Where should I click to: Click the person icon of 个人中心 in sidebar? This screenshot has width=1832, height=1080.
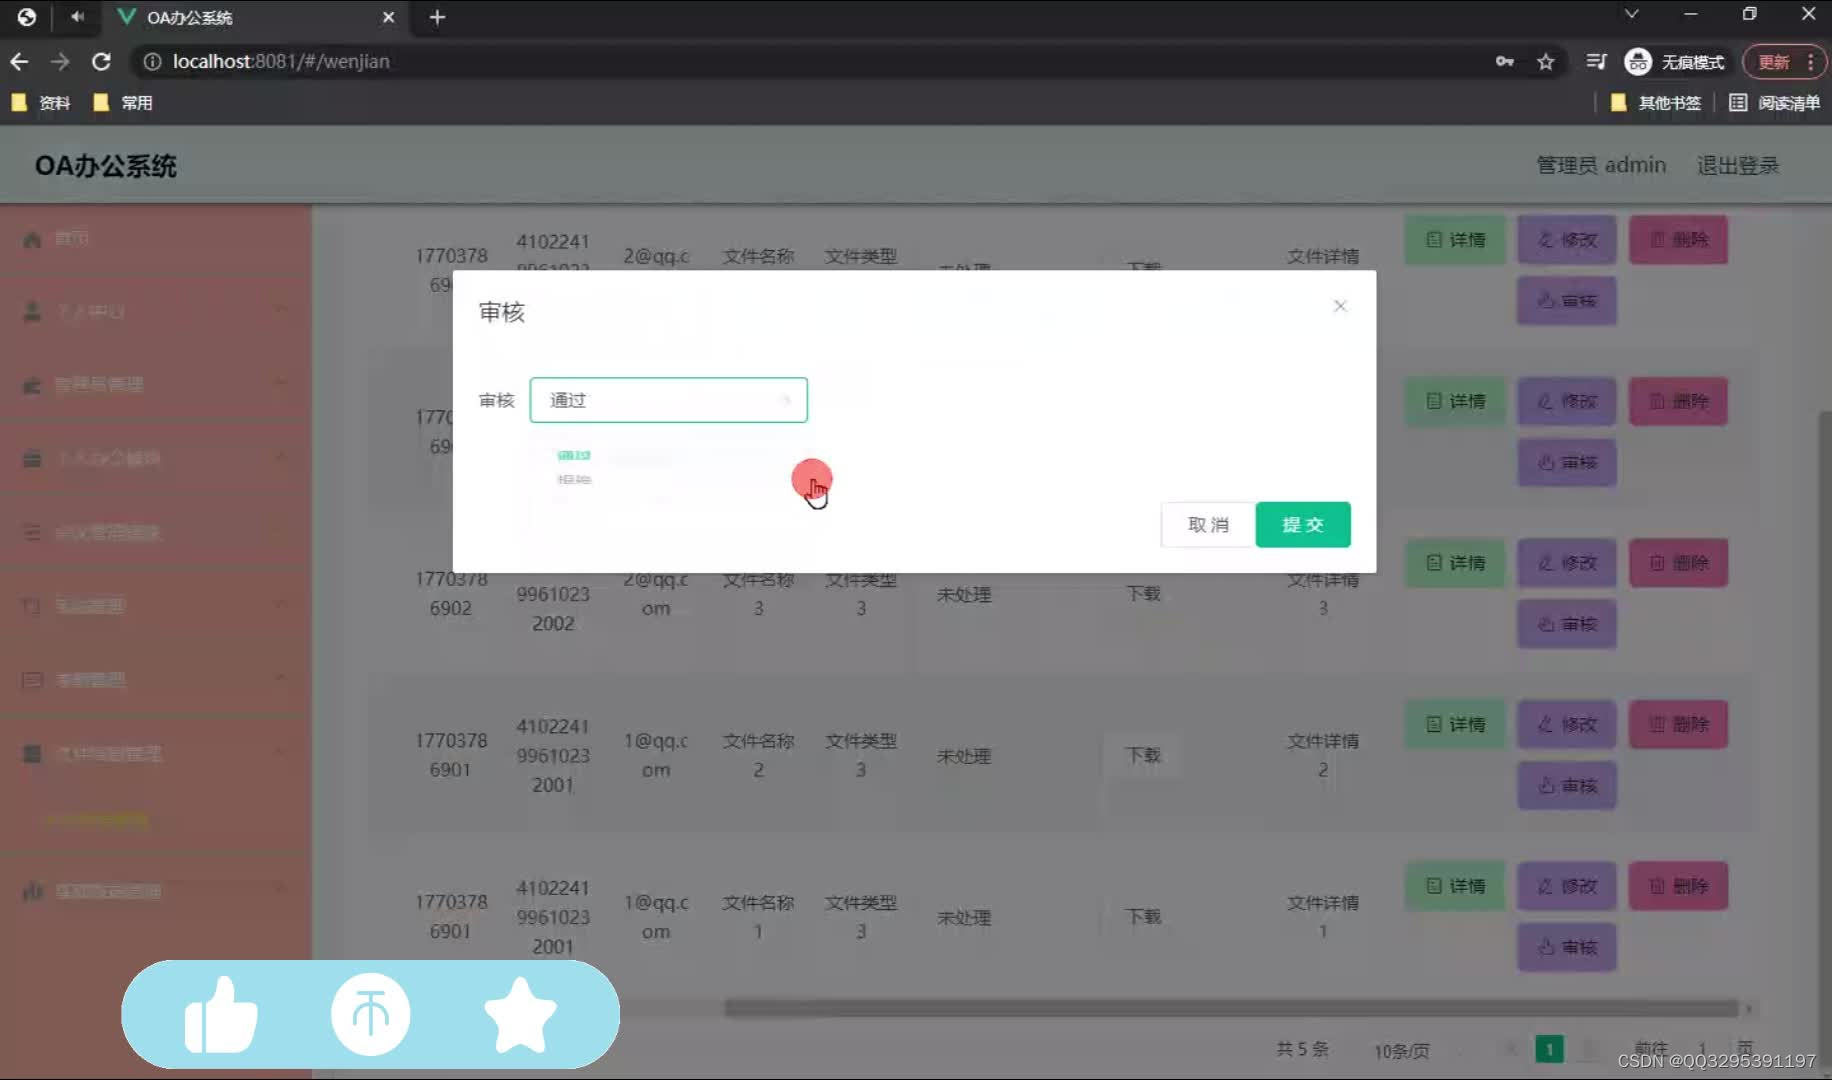pos(32,312)
